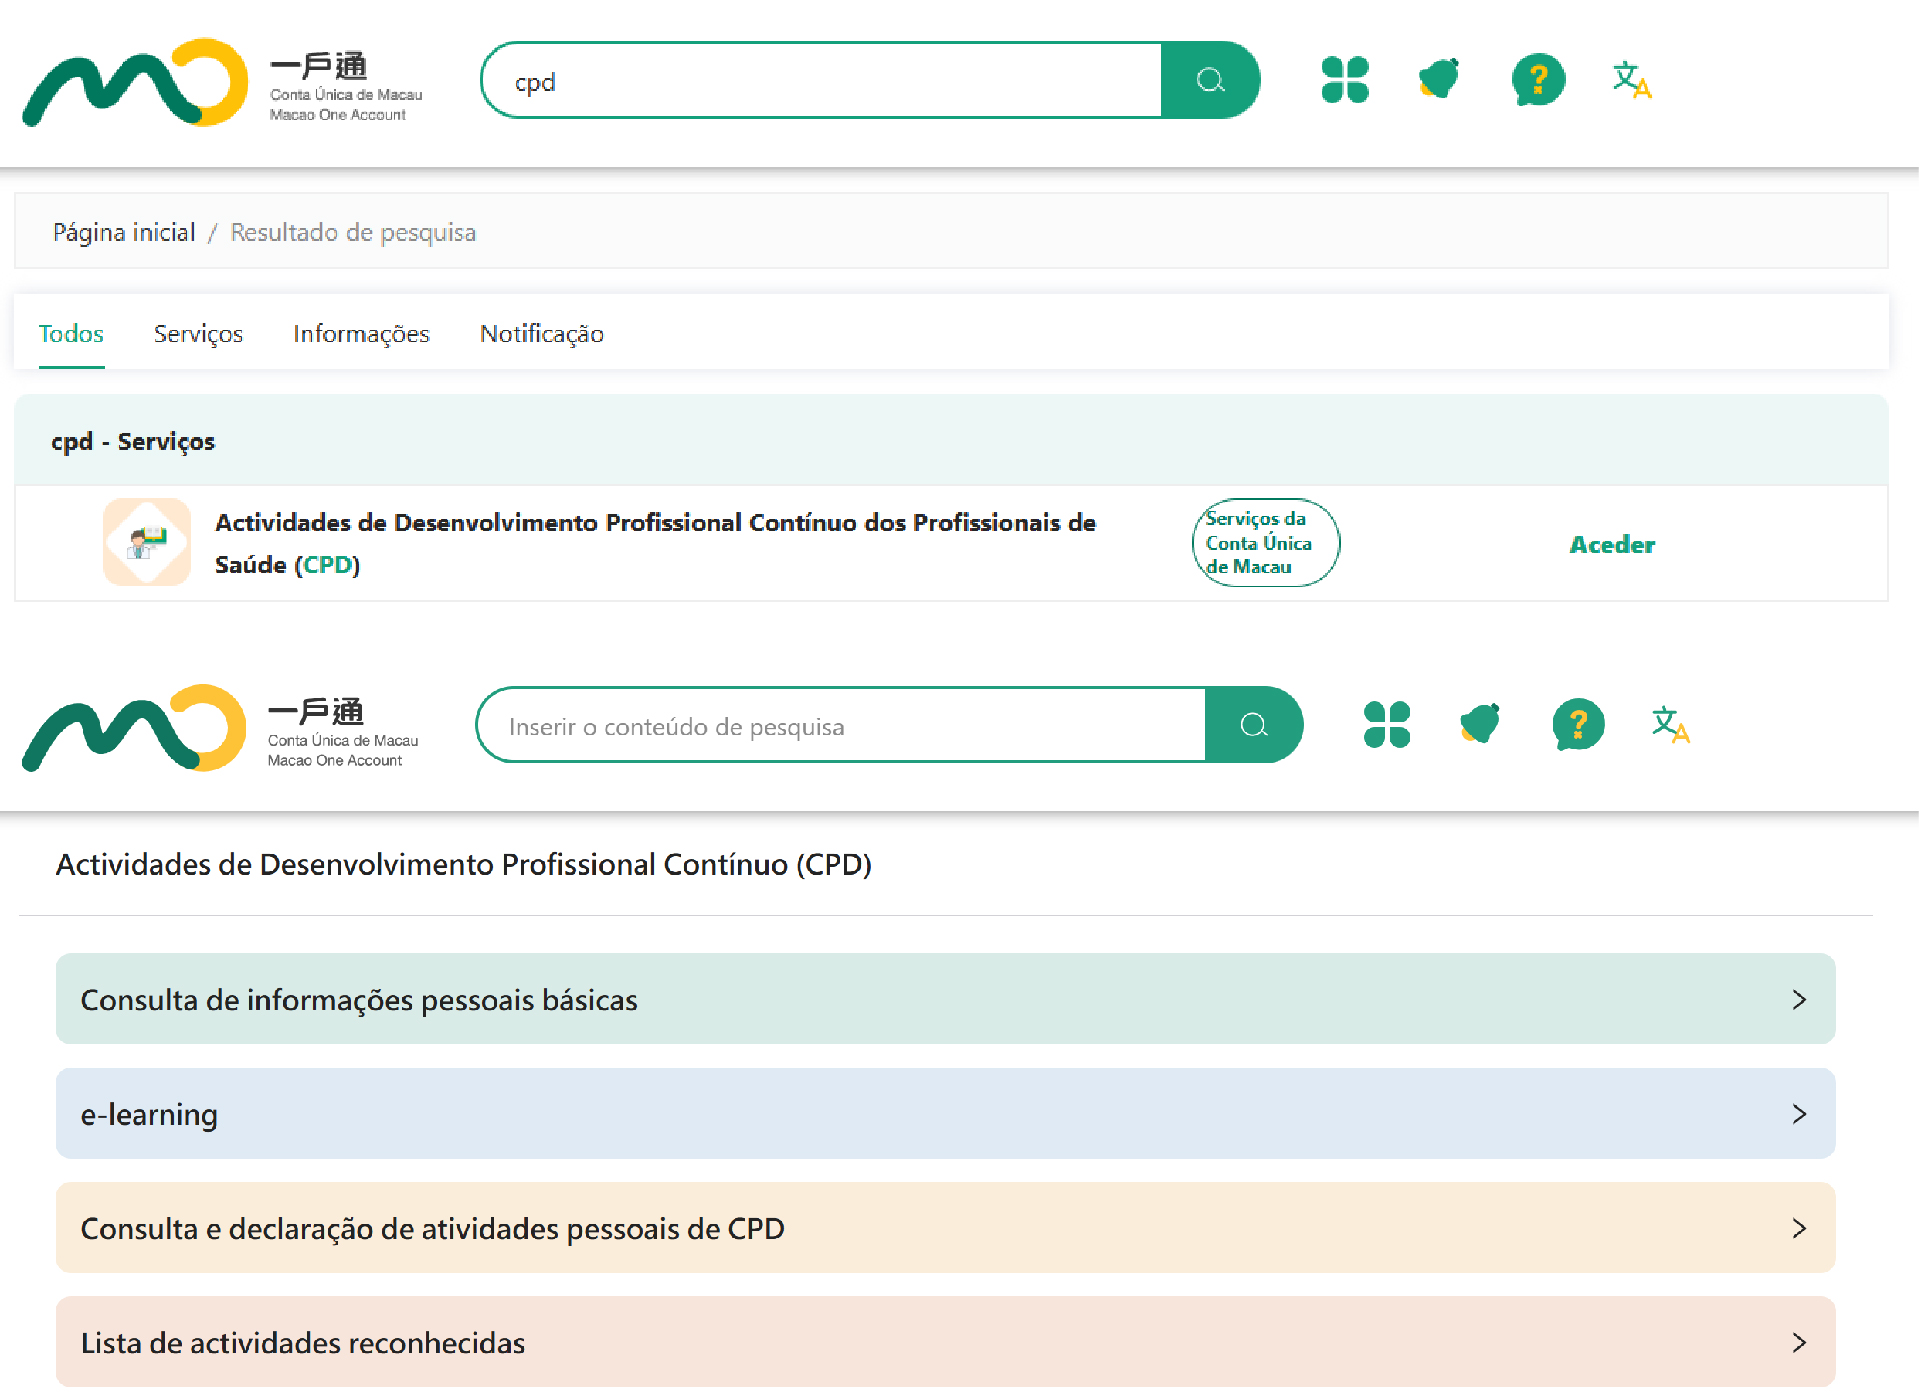Open the notification bell in top header
Image resolution: width=1919 pixels, height=1398 pixels.
point(1438,79)
